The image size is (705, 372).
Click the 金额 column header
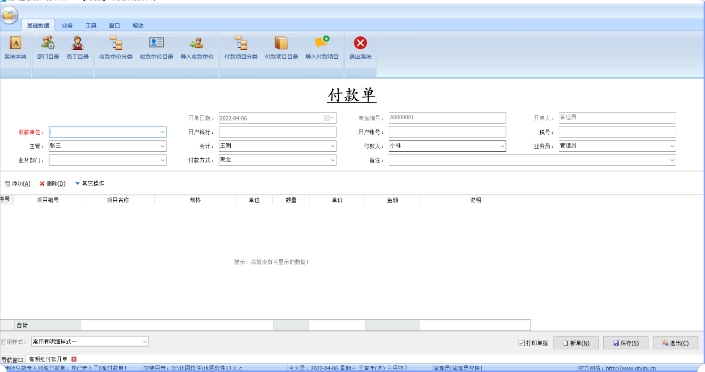(393, 200)
